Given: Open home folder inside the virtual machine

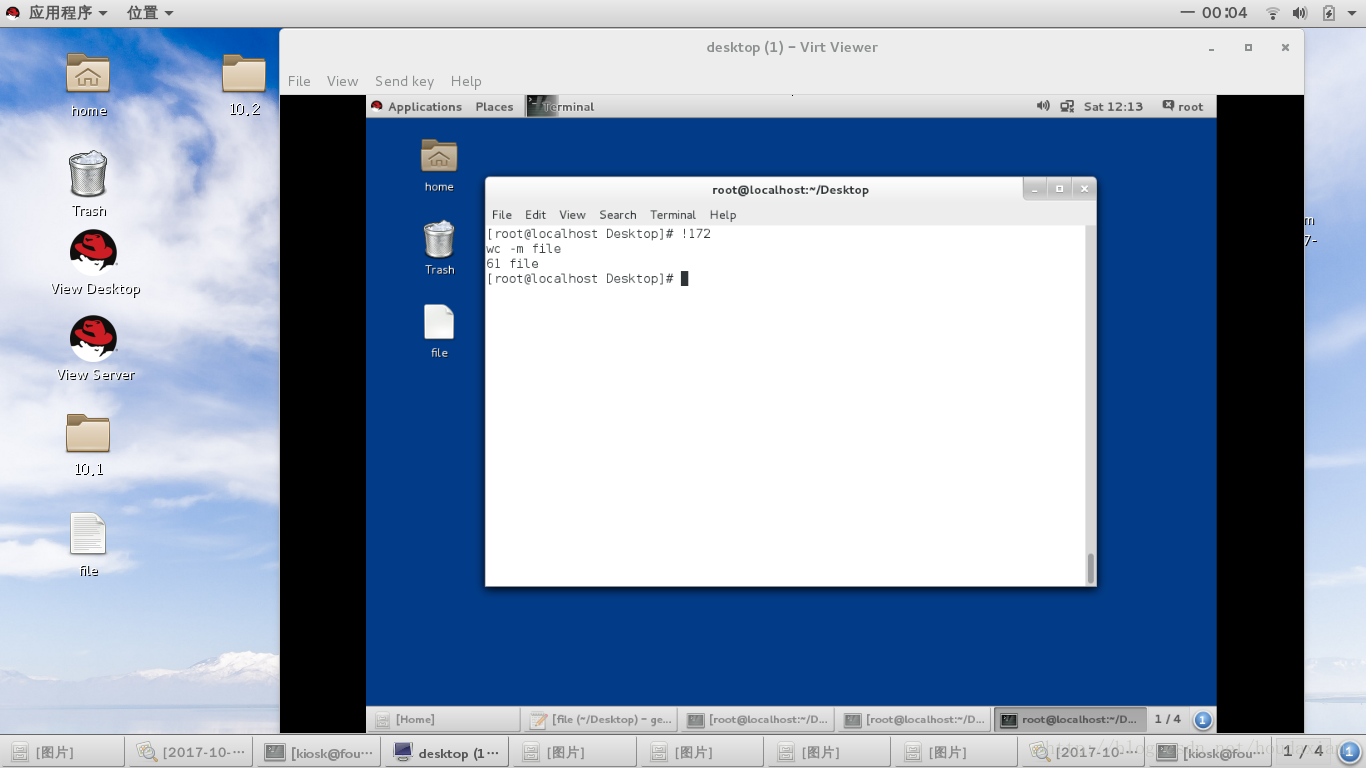Looking at the screenshot, I should (x=439, y=165).
